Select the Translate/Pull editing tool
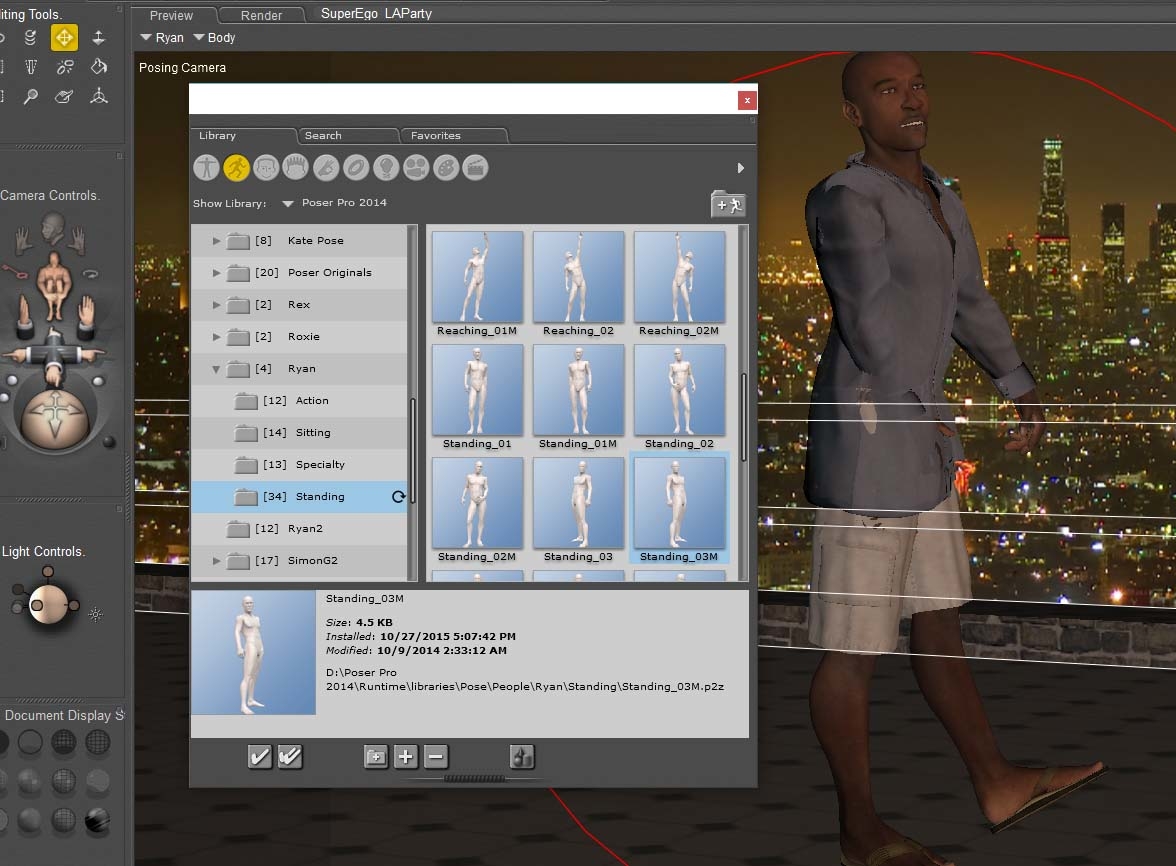 tap(64, 38)
